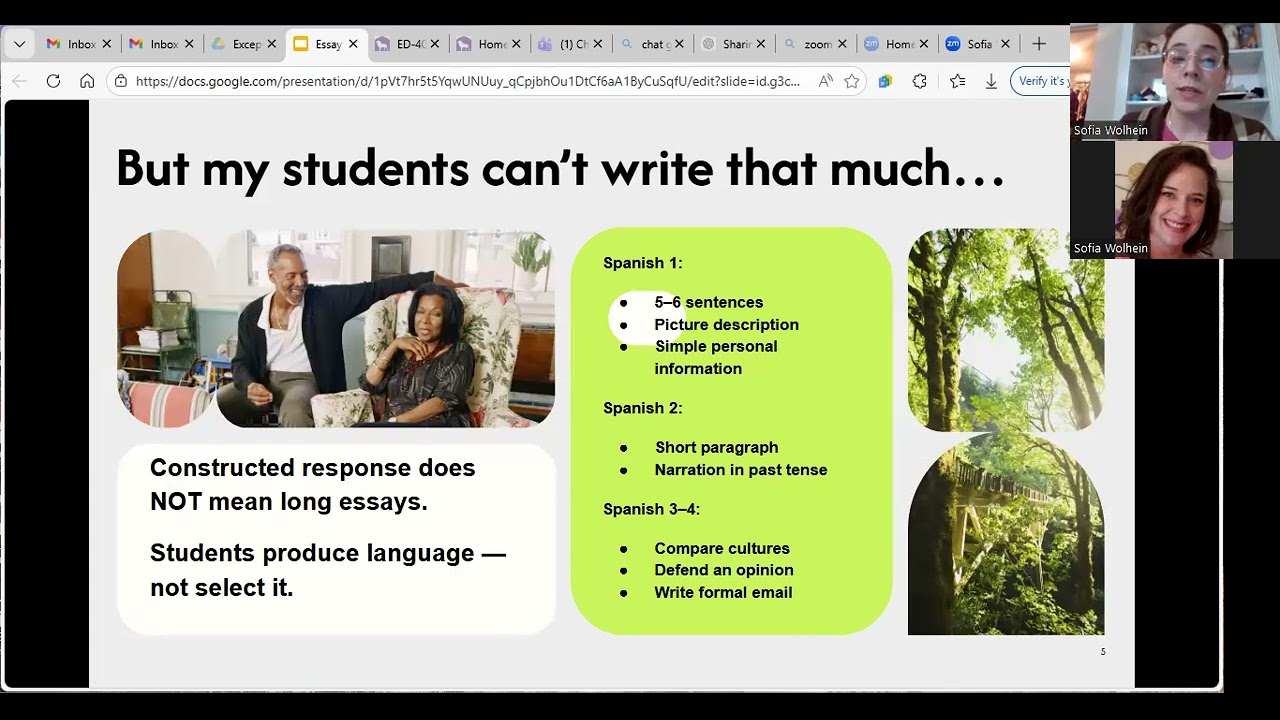Click the "Defend an opinion" bullet
Viewport: 1280px width, 720px height.
coord(724,570)
